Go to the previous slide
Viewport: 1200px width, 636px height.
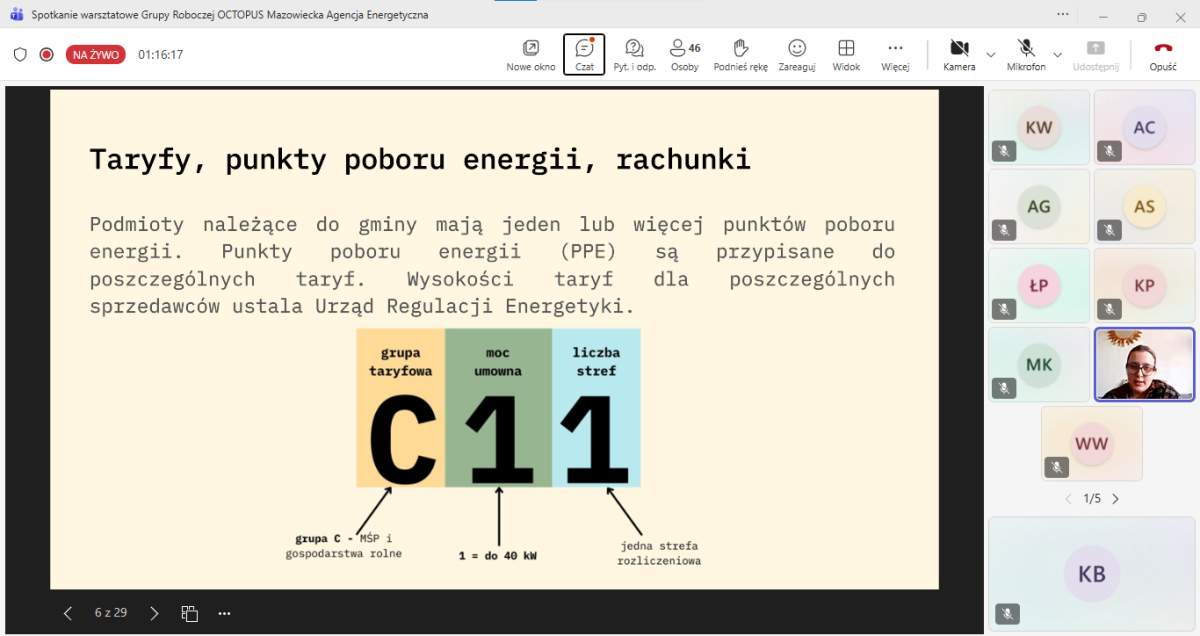click(68, 613)
